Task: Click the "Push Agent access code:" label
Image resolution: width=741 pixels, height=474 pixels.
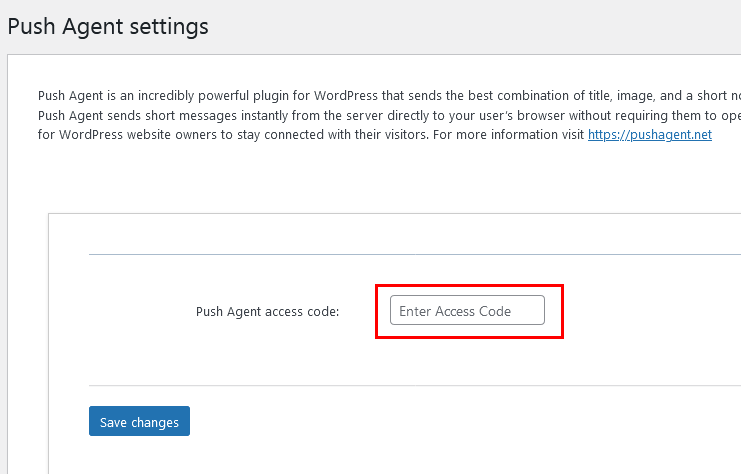Action: point(267,311)
